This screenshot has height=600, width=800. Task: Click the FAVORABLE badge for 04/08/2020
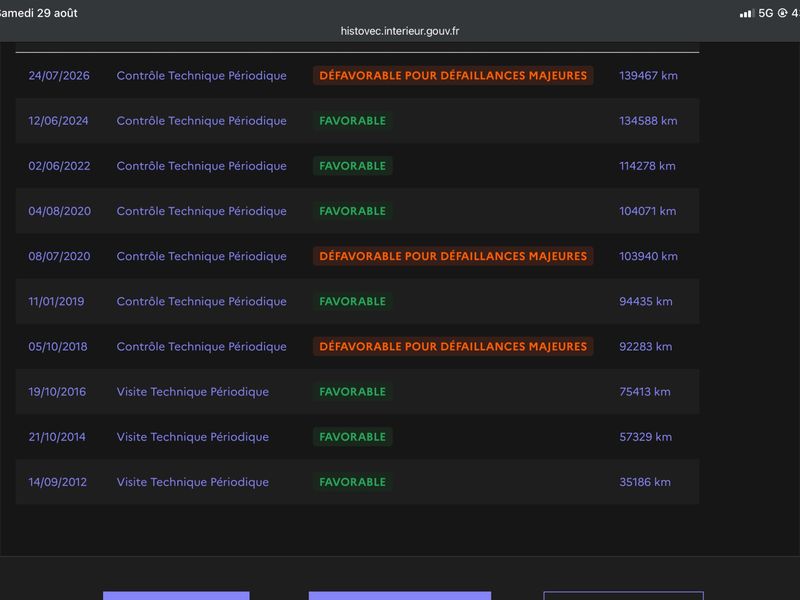353,211
